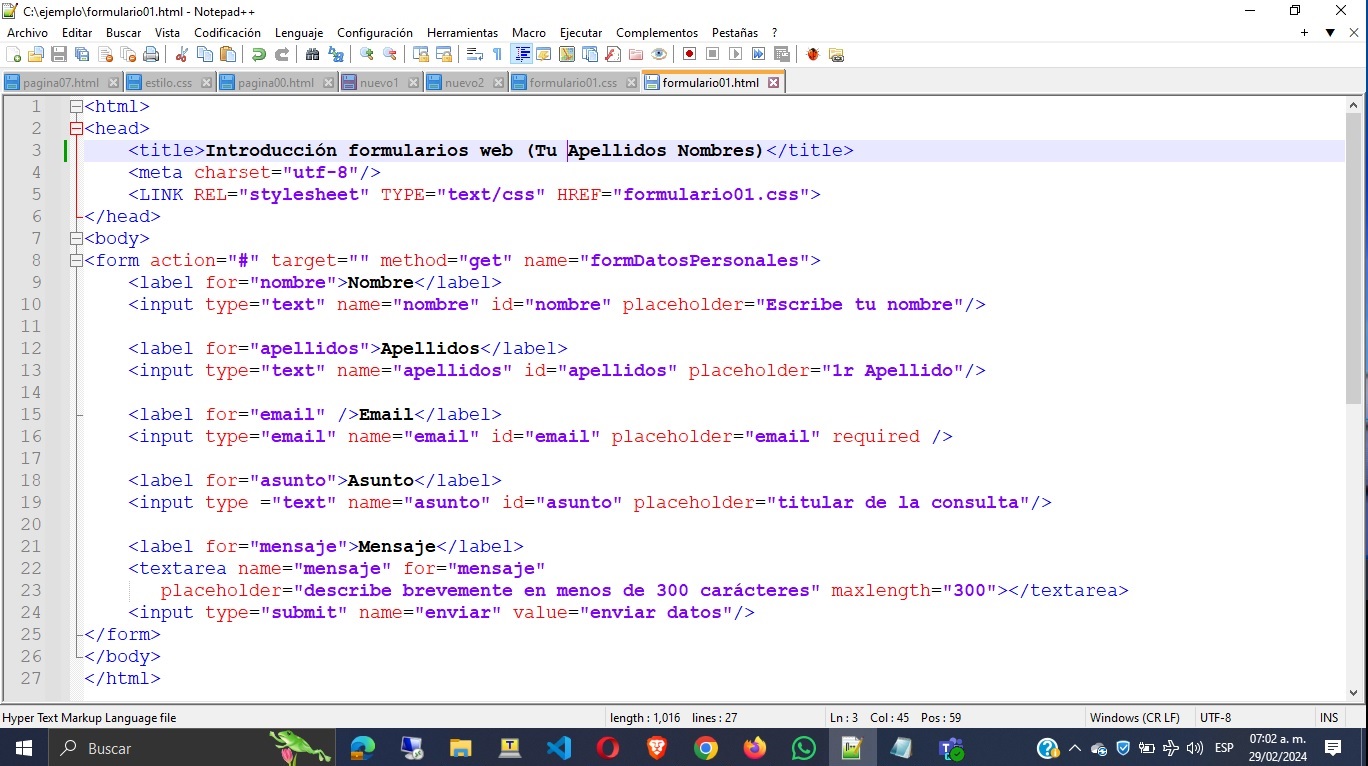Click the Stop macro recording icon
Image resolution: width=1368 pixels, height=766 pixels.
712,54
